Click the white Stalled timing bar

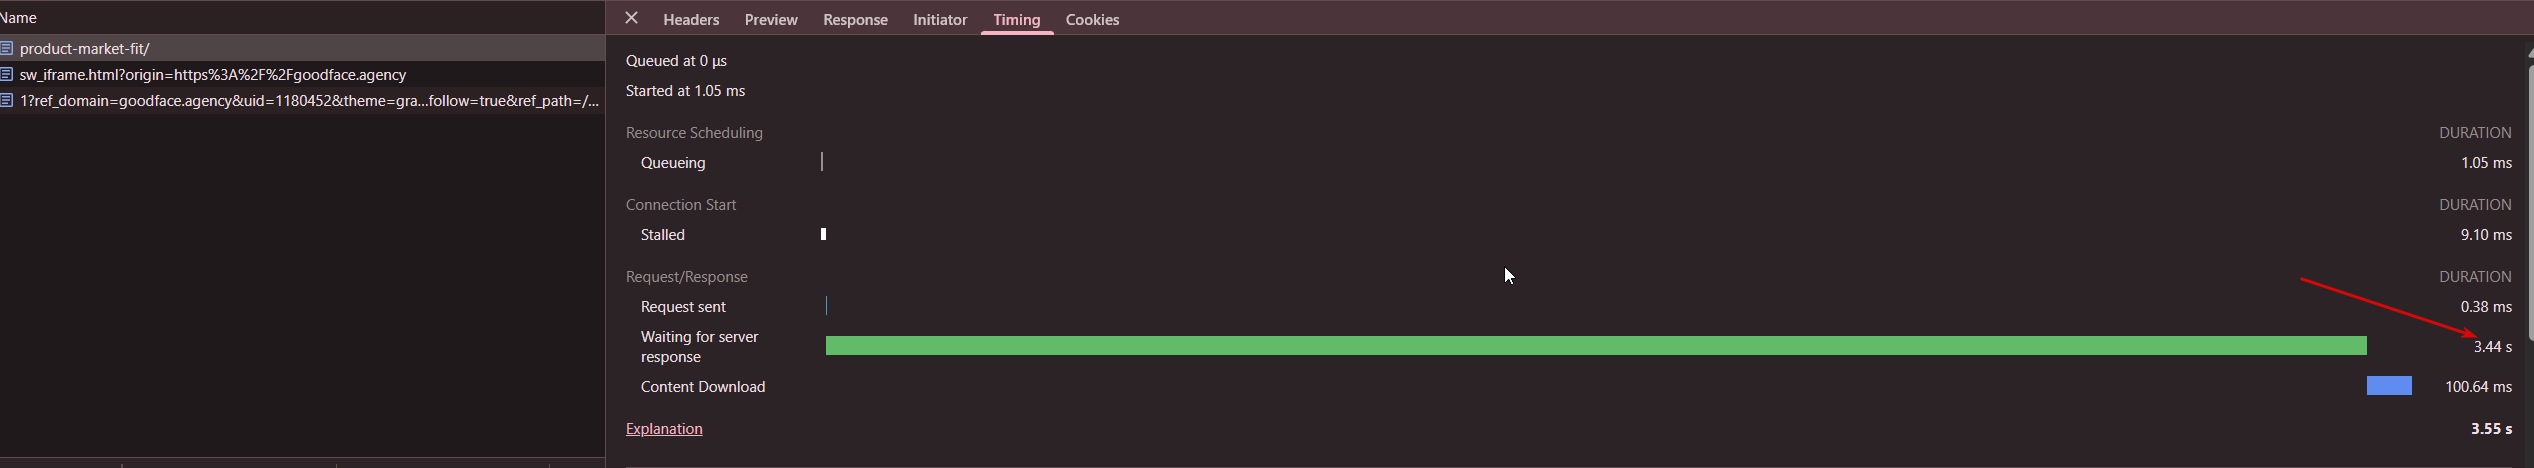point(824,234)
